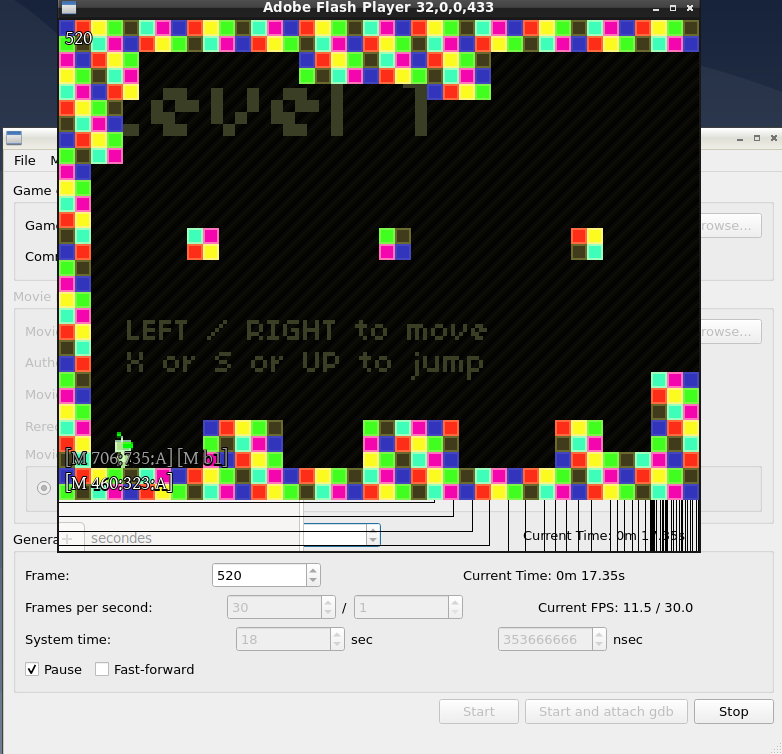Image resolution: width=782 pixels, height=754 pixels.
Task: Click the Frames per second numerator field
Action: coord(274,607)
